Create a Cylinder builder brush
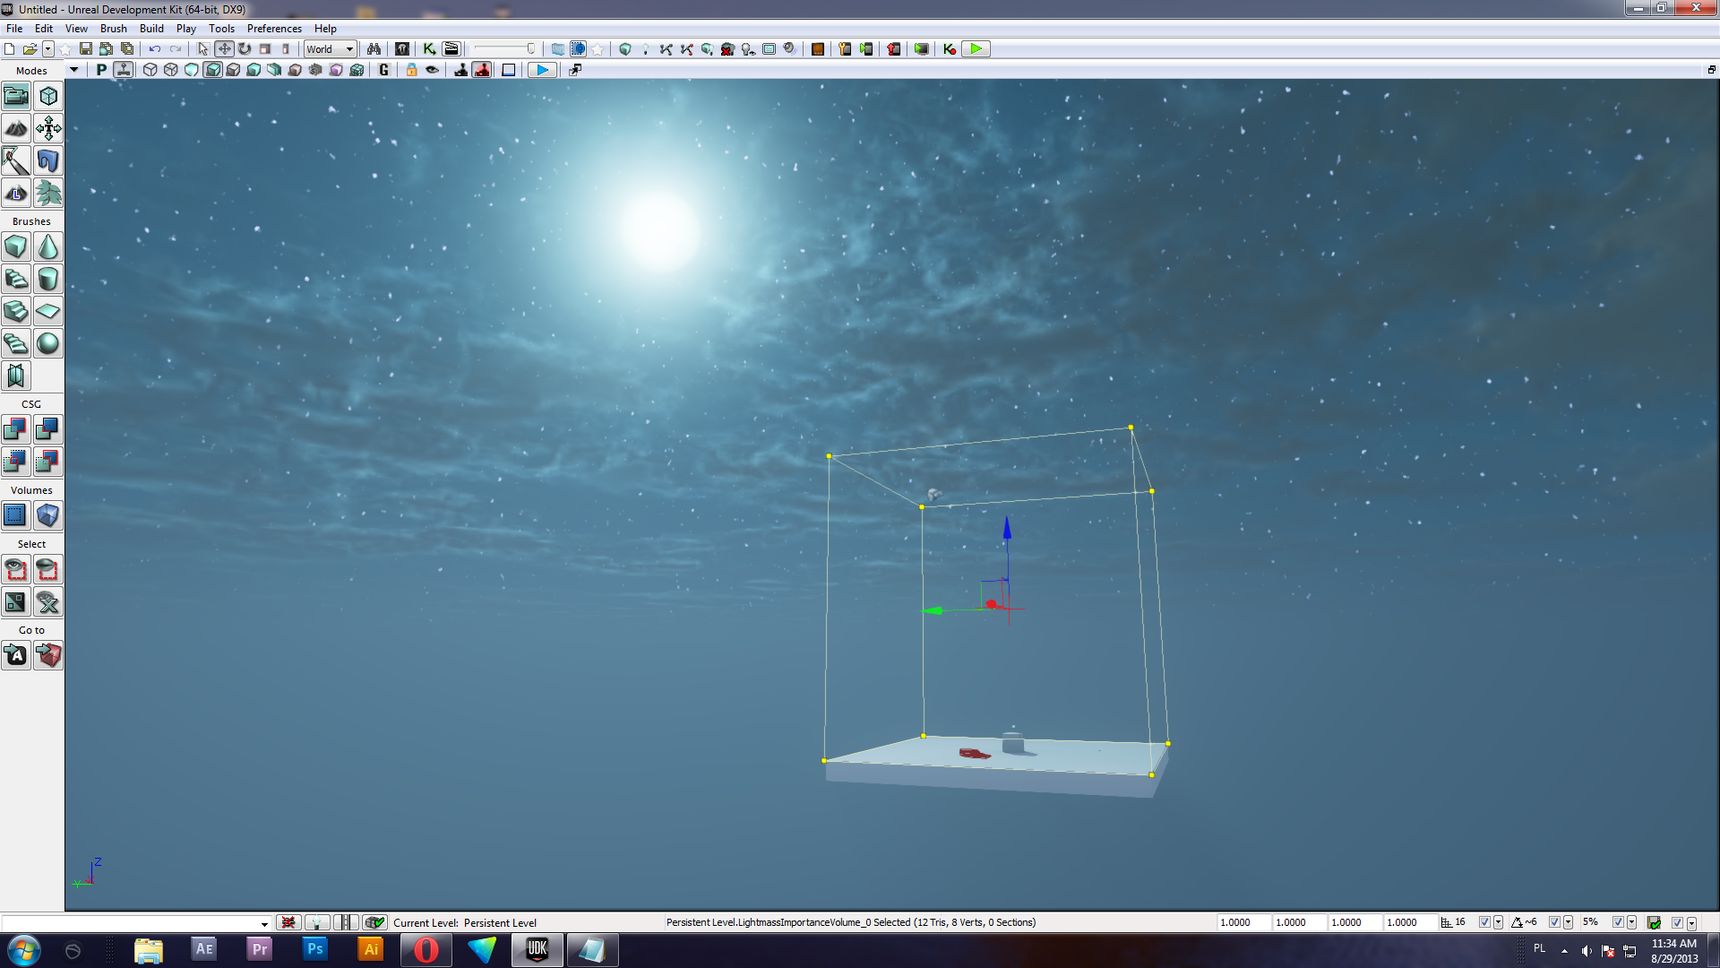Image resolution: width=1720 pixels, height=968 pixels. pyautogui.click(x=48, y=279)
